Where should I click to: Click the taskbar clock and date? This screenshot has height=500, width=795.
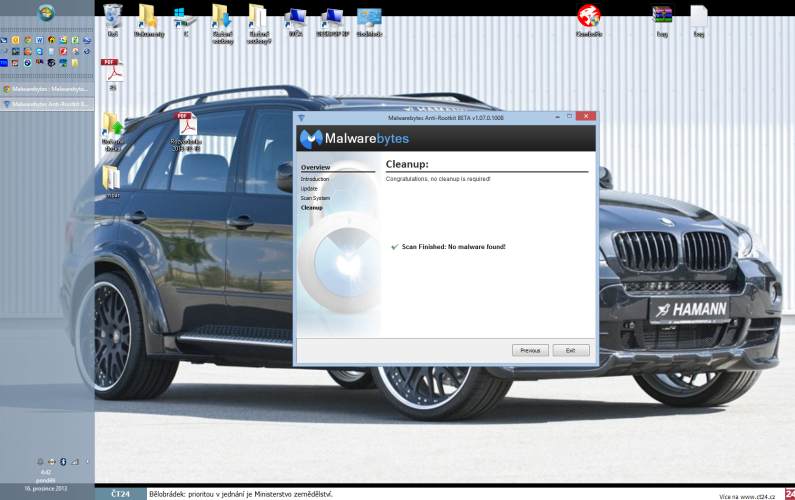tap(46, 479)
